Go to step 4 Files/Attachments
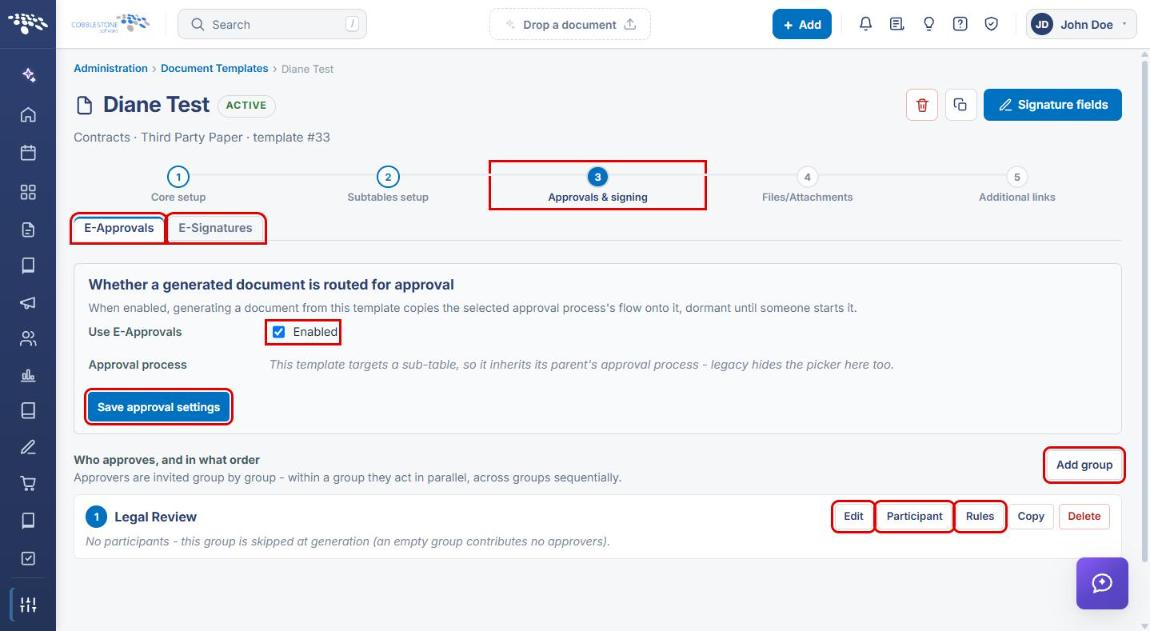Viewport: 1150px width, 631px height. click(807, 184)
